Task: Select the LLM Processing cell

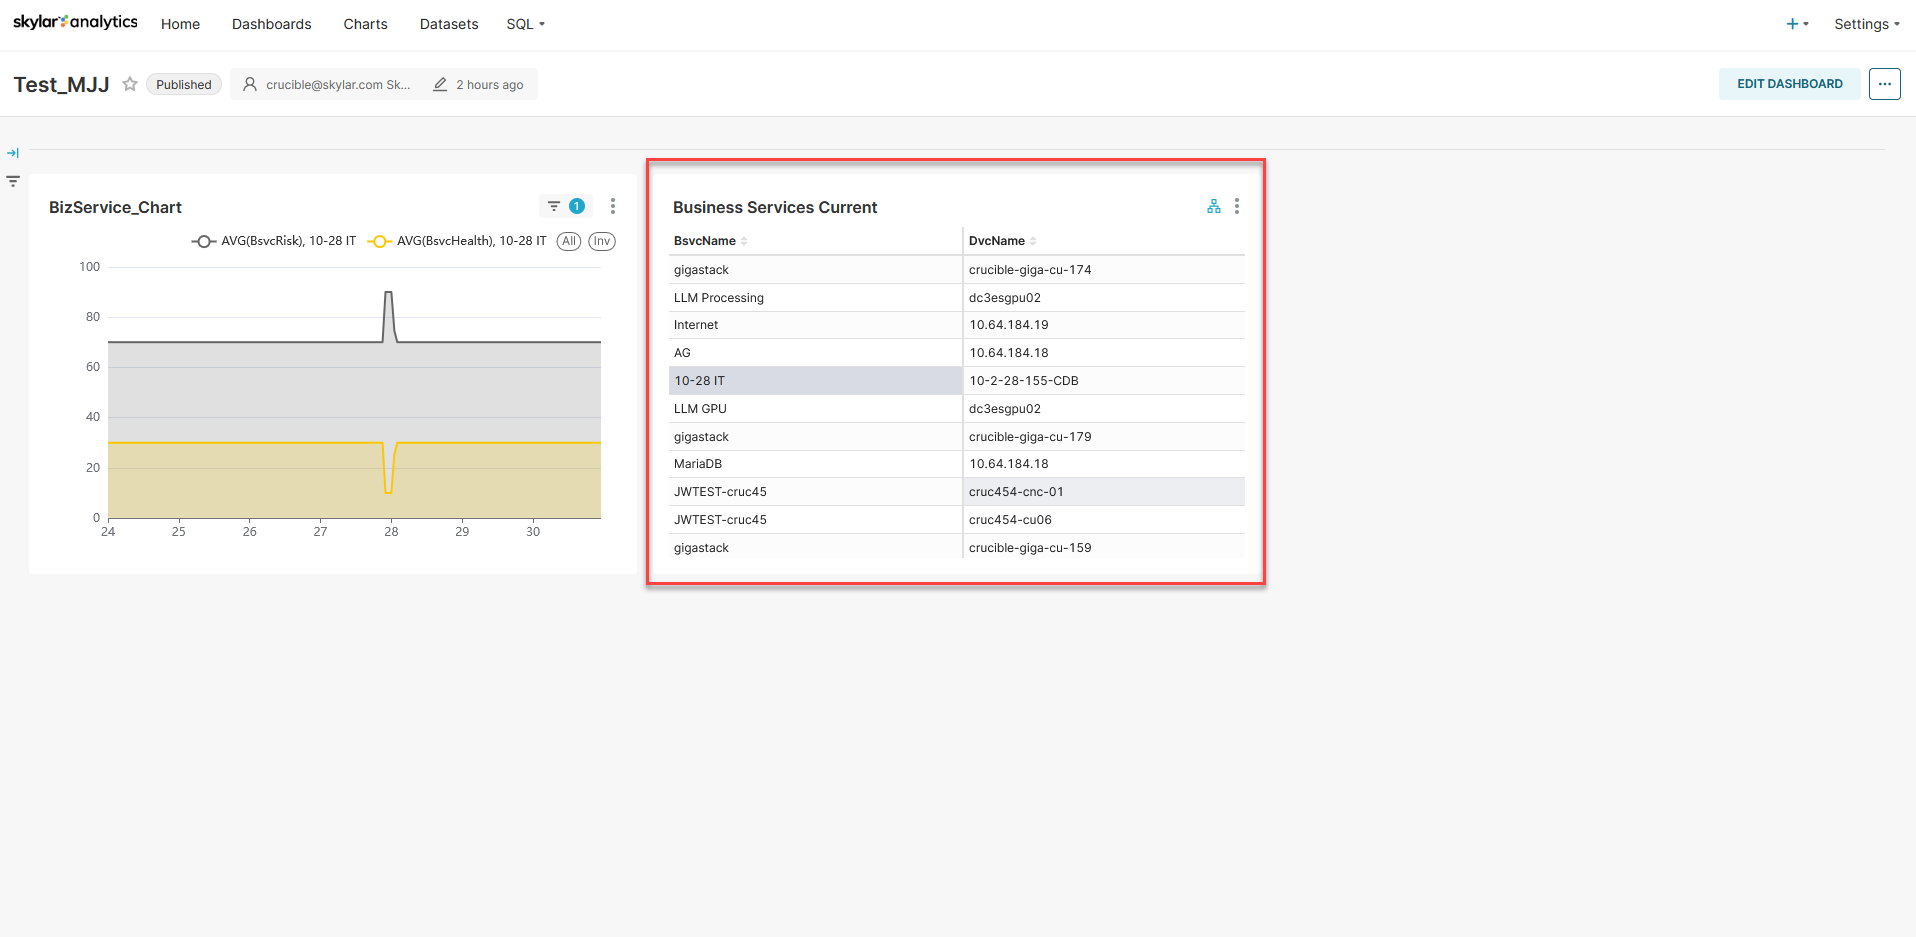Action: [815, 298]
